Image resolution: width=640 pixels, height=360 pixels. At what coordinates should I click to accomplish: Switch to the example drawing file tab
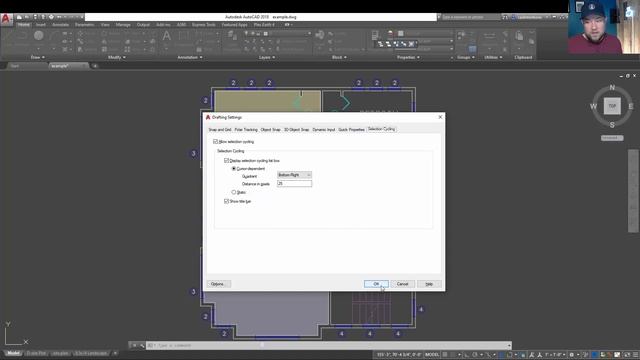[x=68, y=66]
